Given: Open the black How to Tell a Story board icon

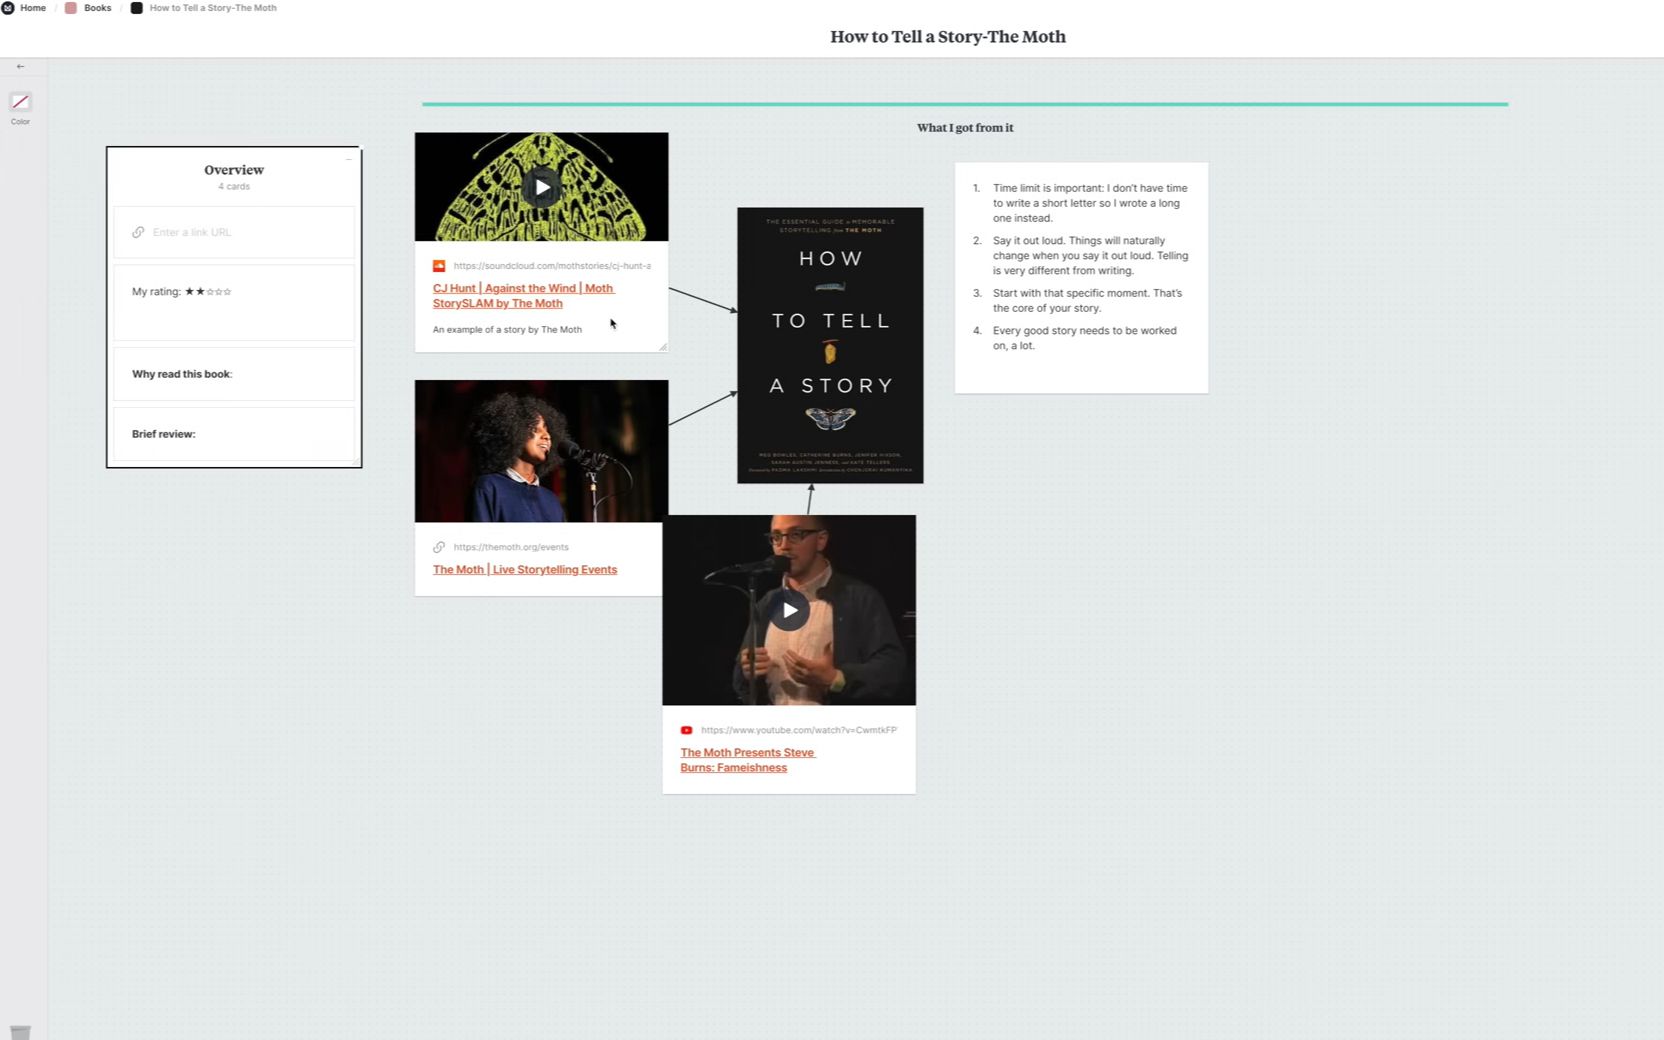Looking at the screenshot, I should [x=137, y=8].
